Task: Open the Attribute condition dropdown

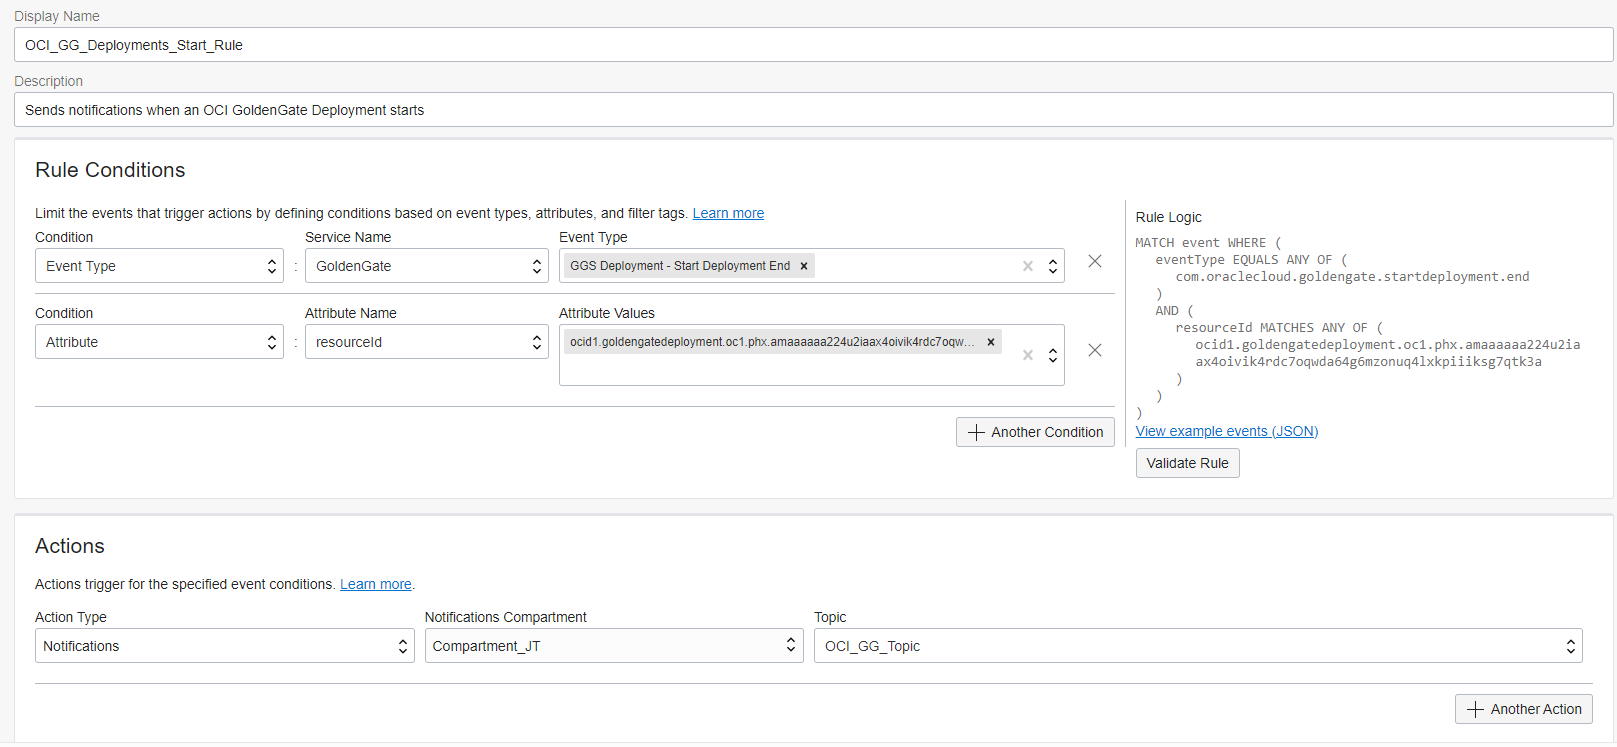Action: click(159, 342)
